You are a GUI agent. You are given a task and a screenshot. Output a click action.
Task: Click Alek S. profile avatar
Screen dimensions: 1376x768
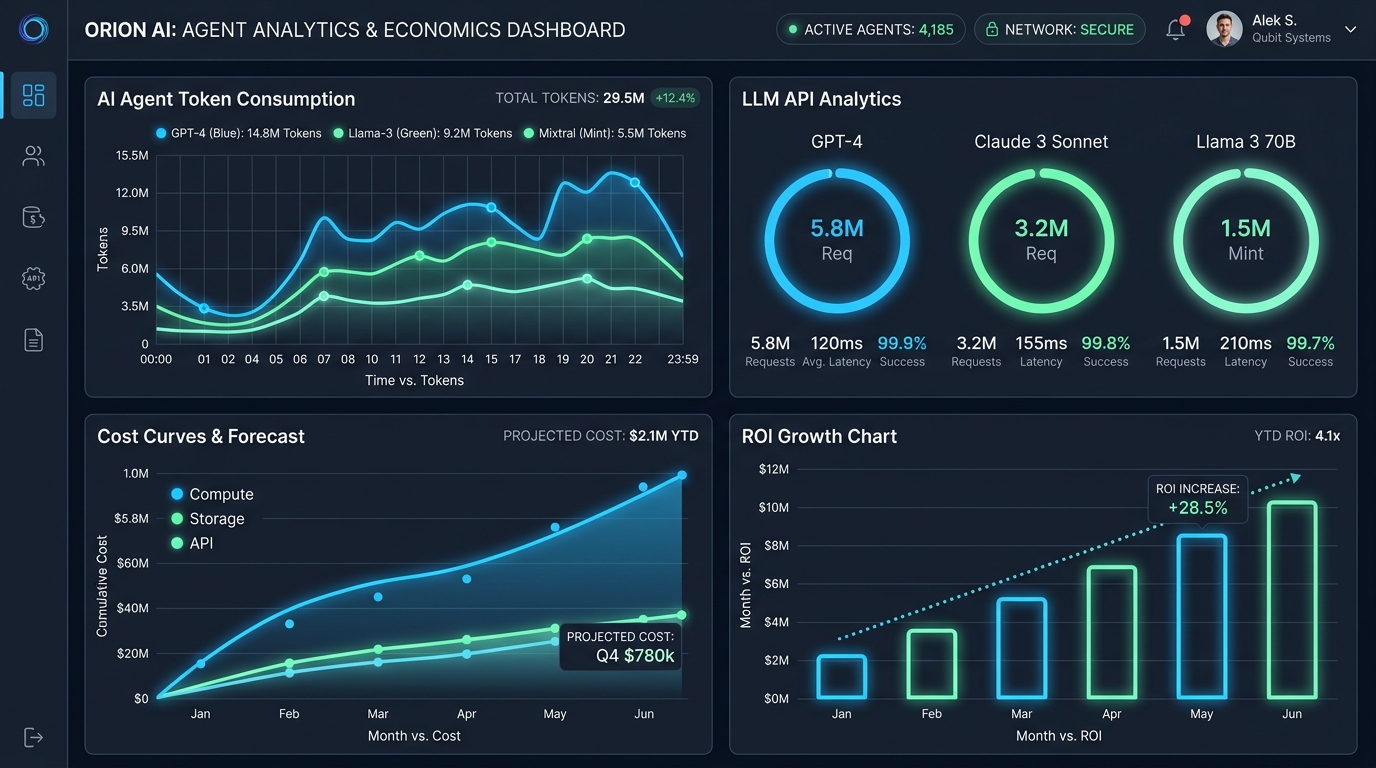(1224, 29)
